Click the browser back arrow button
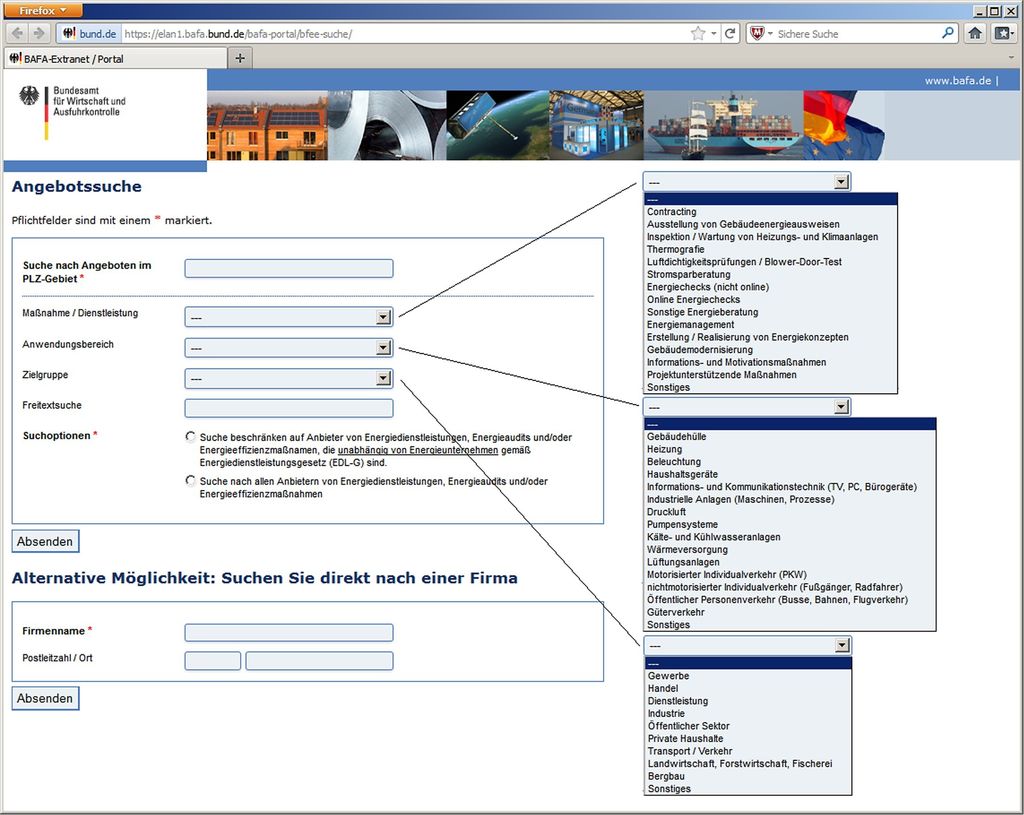 (18, 33)
